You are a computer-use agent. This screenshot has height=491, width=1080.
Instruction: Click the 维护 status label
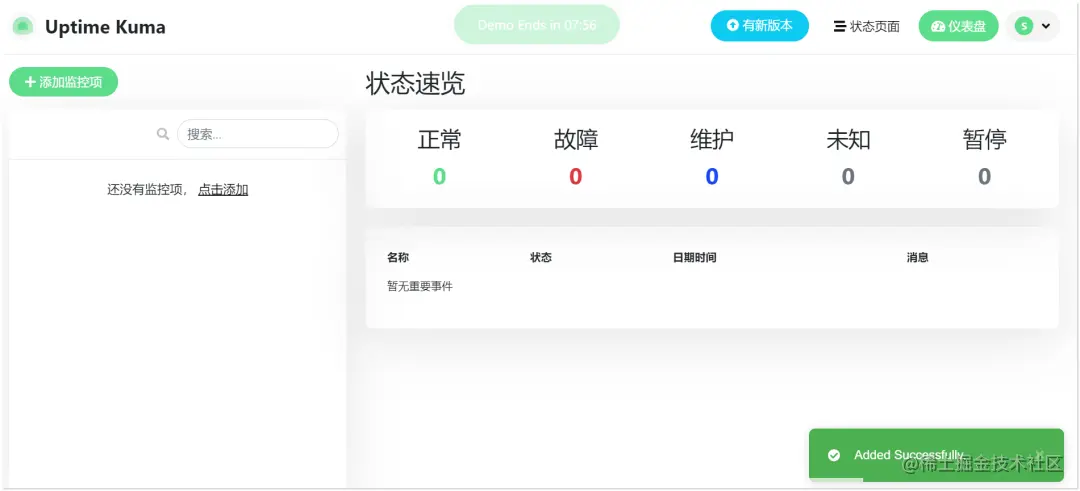712,140
